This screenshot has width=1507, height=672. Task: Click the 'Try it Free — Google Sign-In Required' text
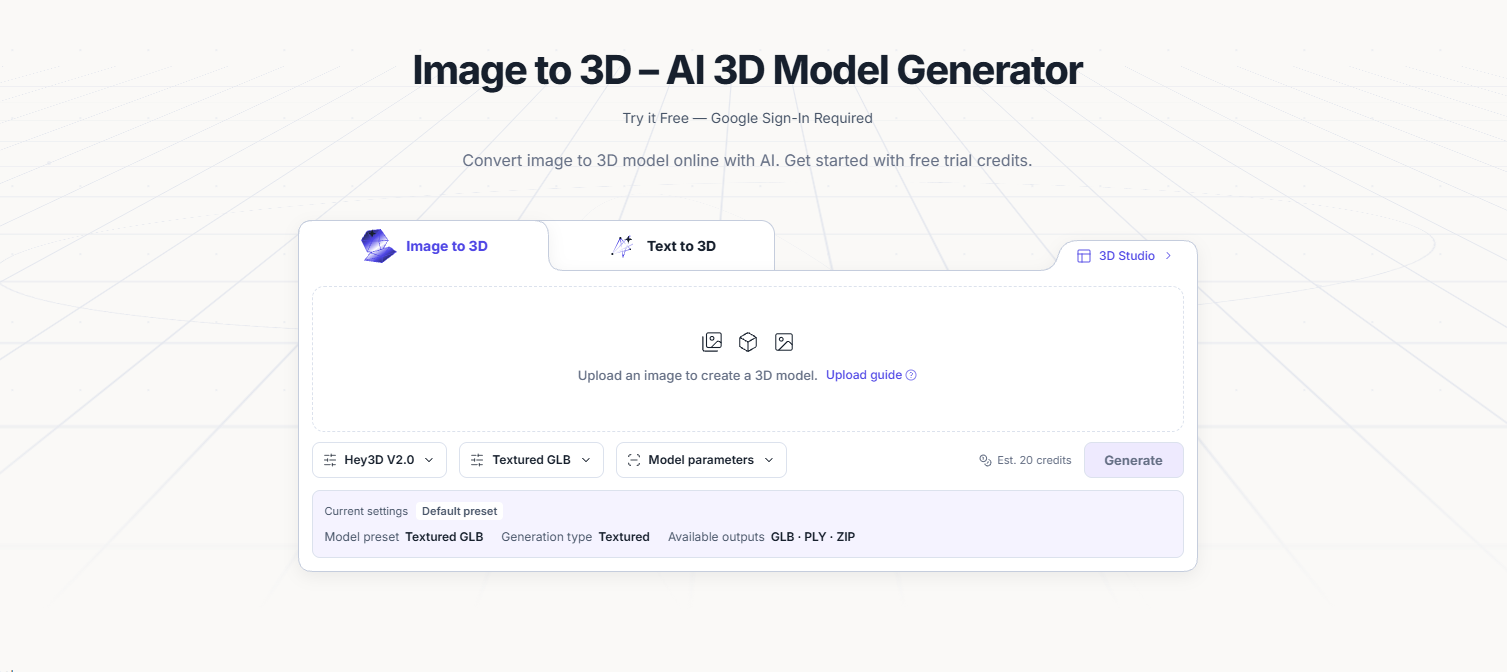click(x=748, y=118)
